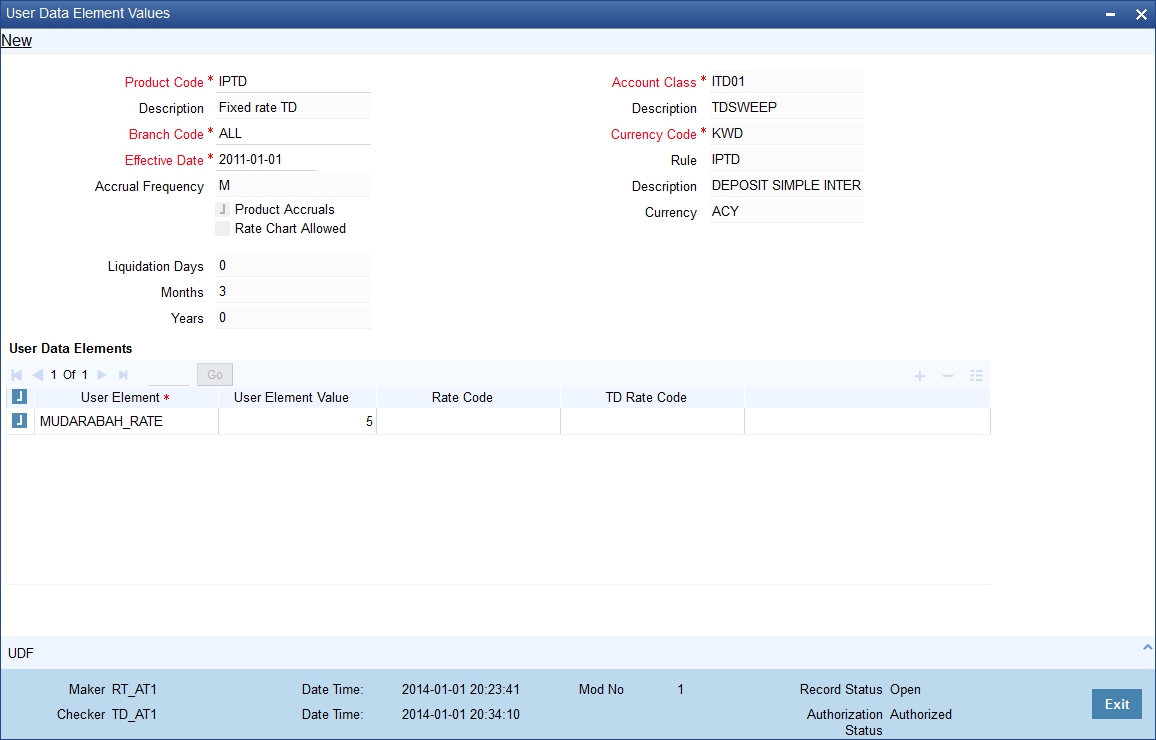Go to last page of User Data Elements

123,375
